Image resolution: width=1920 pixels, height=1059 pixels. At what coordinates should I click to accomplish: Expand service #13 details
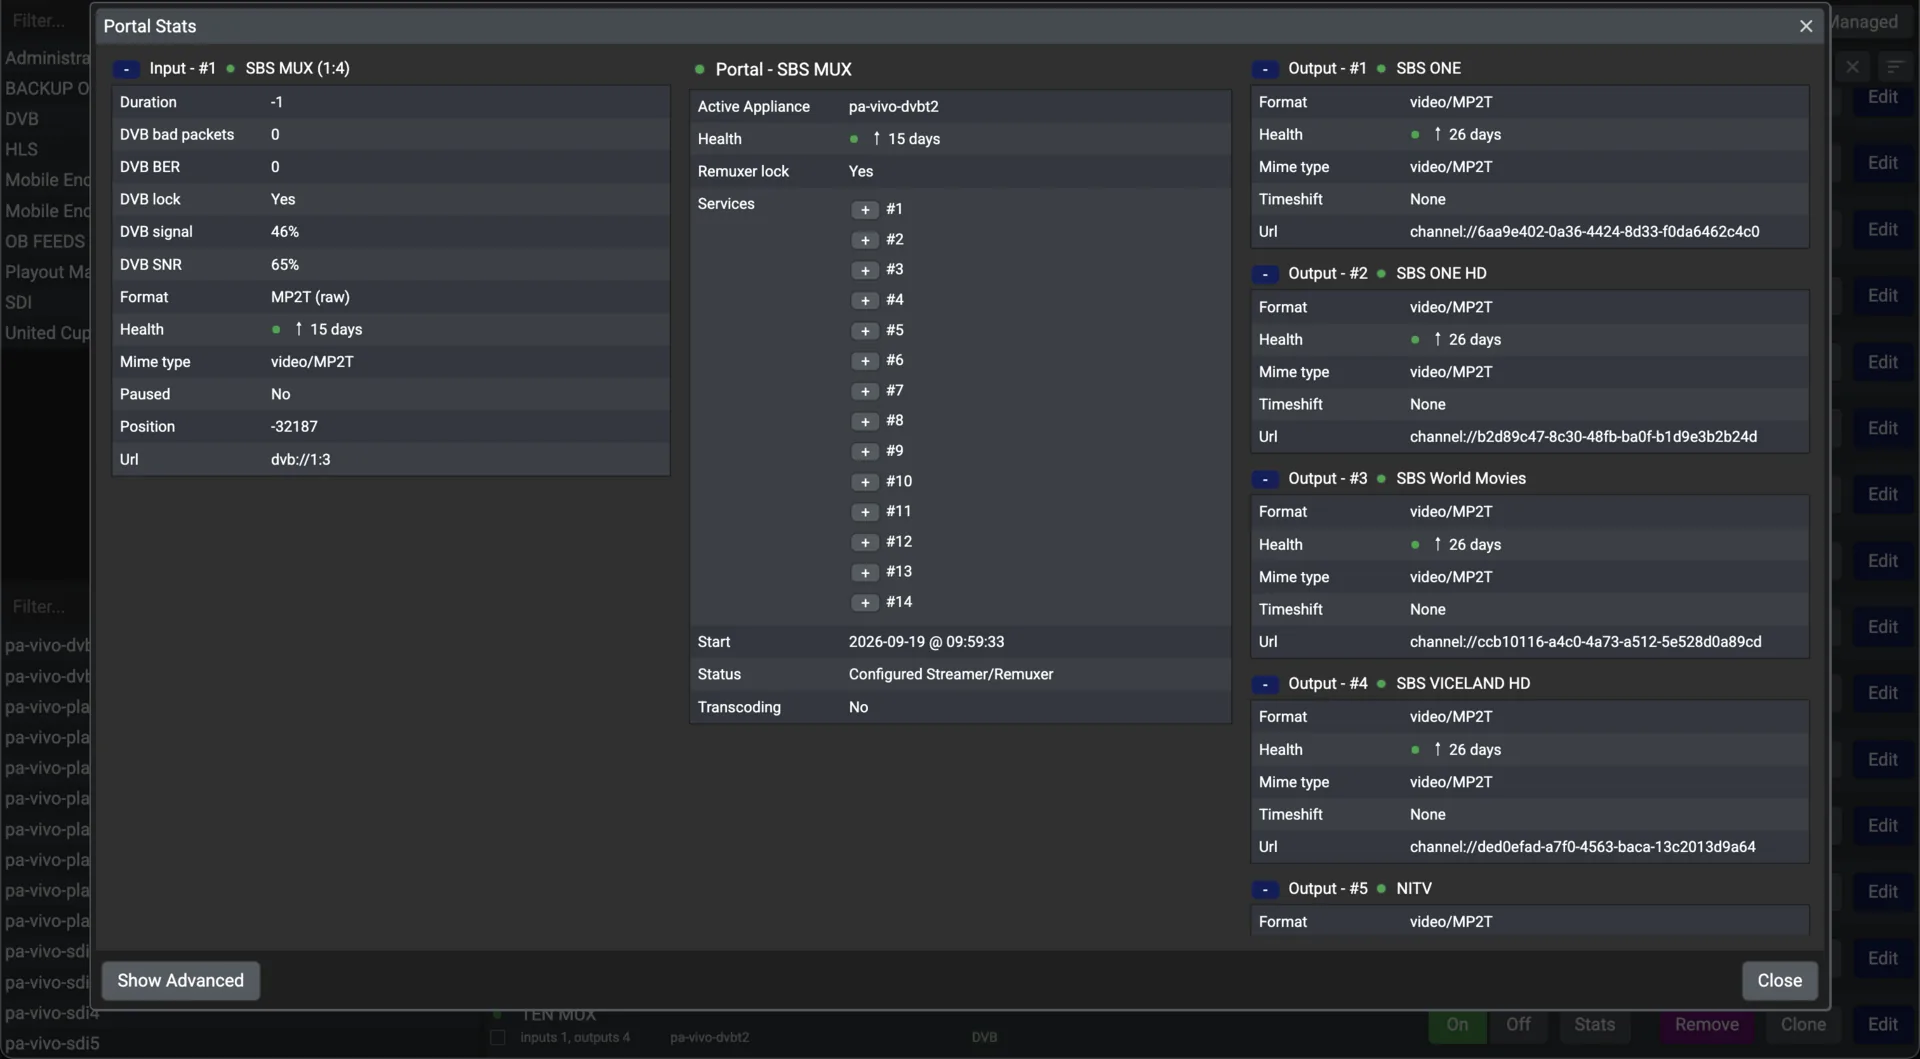865,572
